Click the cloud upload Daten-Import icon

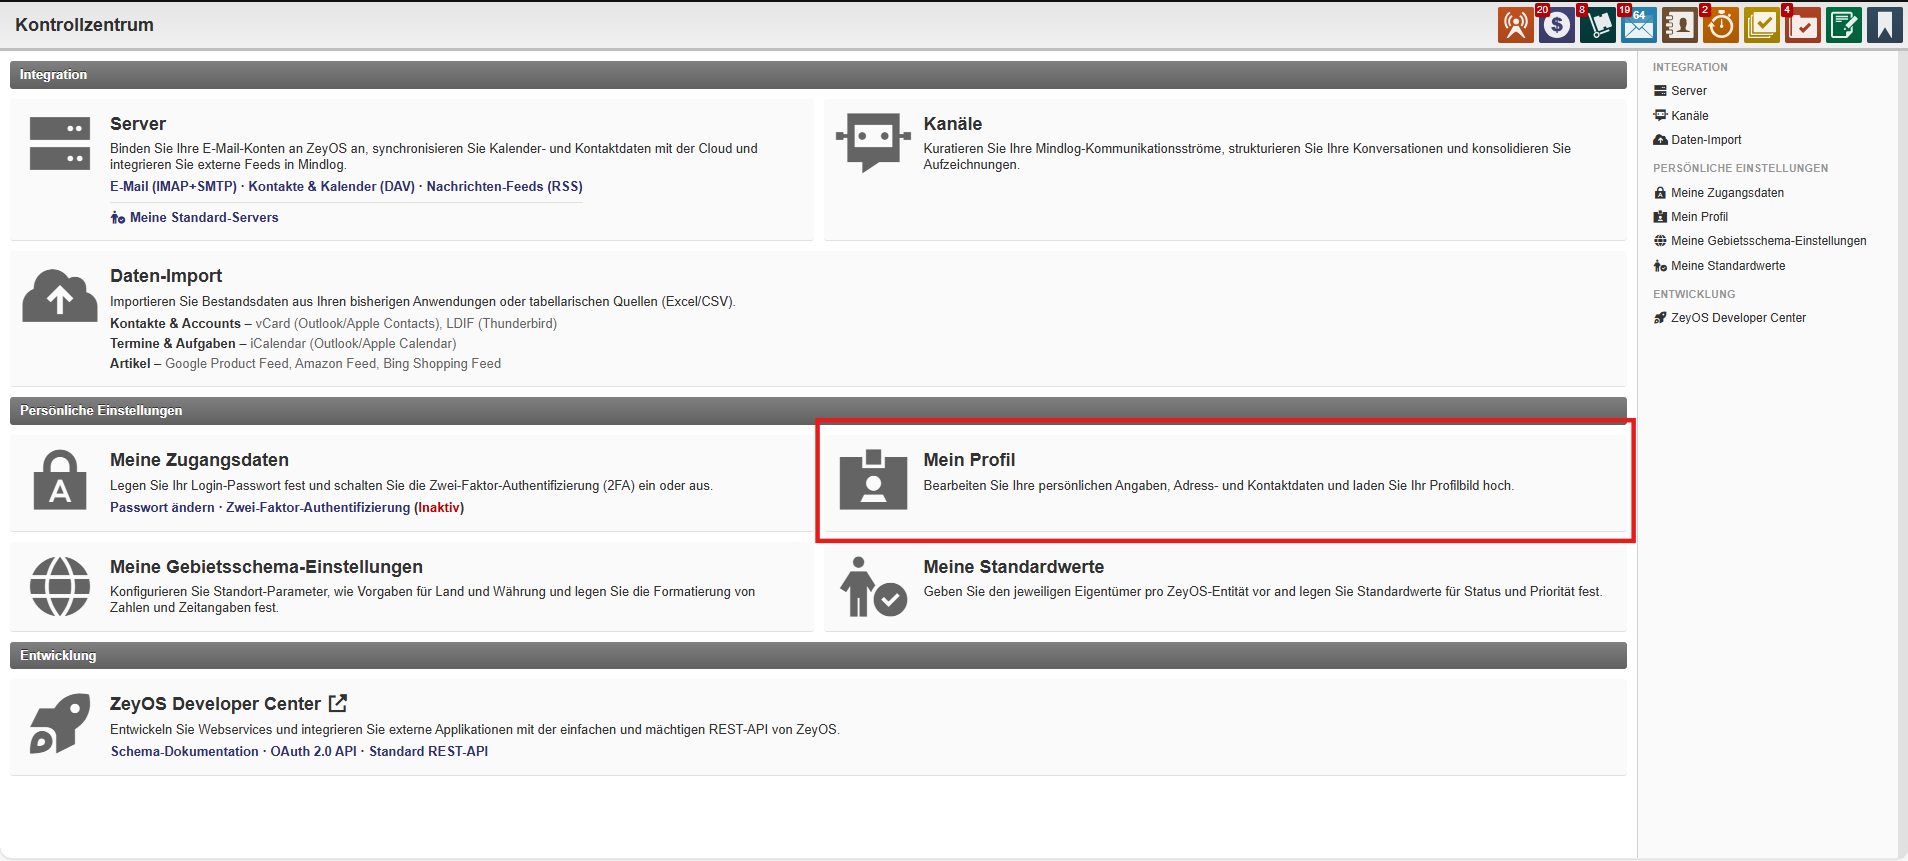coord(60,297)
